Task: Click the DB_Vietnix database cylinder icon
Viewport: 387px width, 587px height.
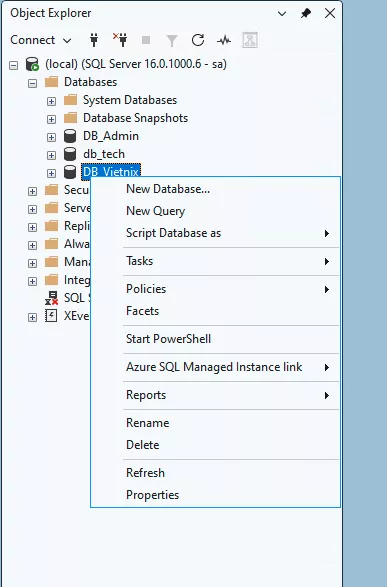Action: (70, 172)
